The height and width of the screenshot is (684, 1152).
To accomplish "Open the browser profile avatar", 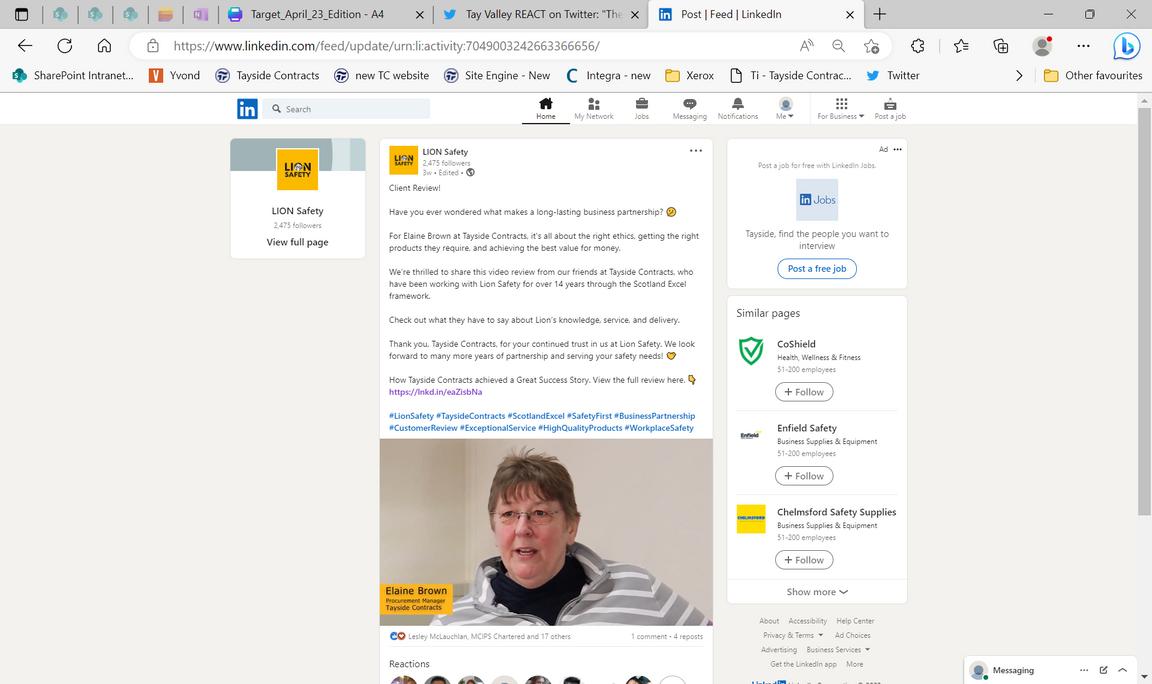I will [1042, 46].
